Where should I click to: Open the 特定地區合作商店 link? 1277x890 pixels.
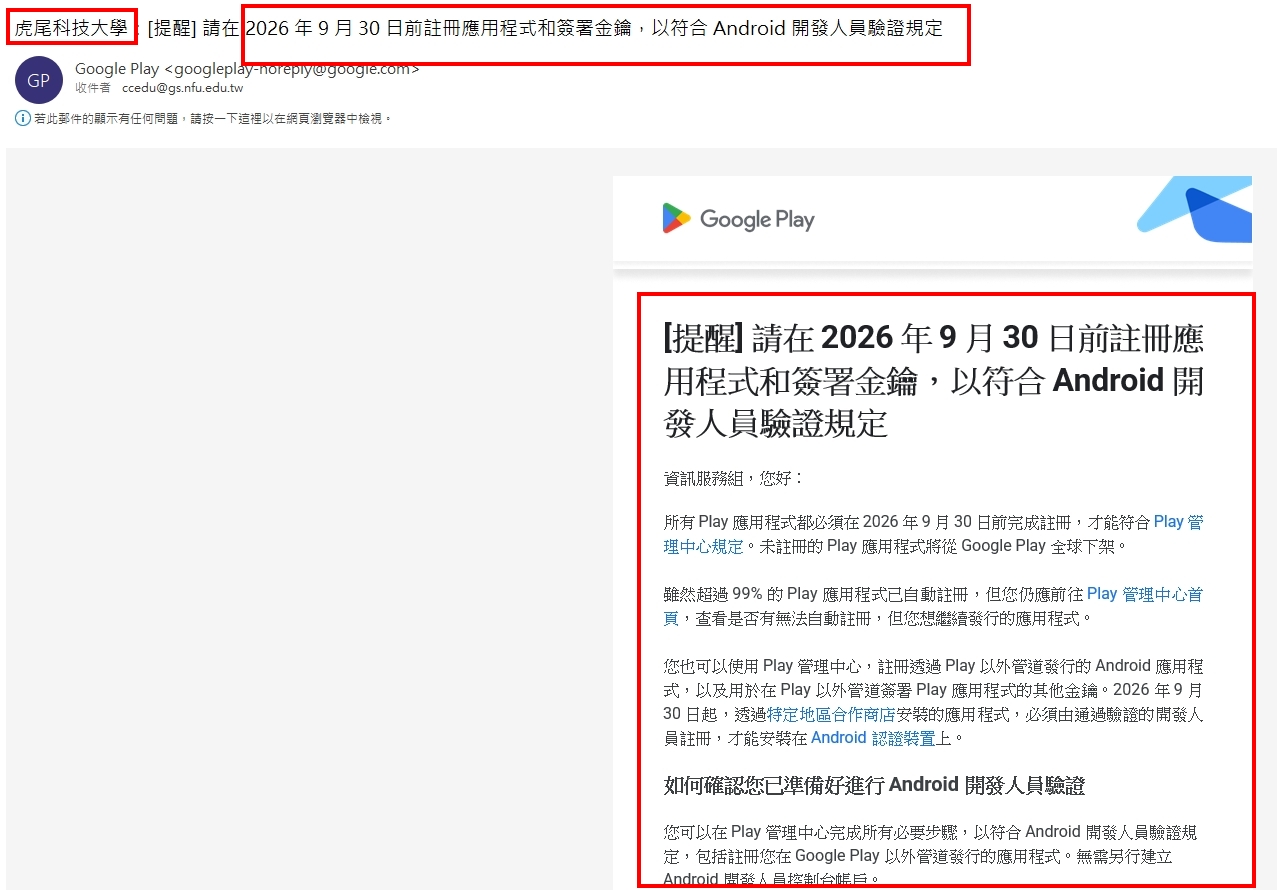click(830, 714)
